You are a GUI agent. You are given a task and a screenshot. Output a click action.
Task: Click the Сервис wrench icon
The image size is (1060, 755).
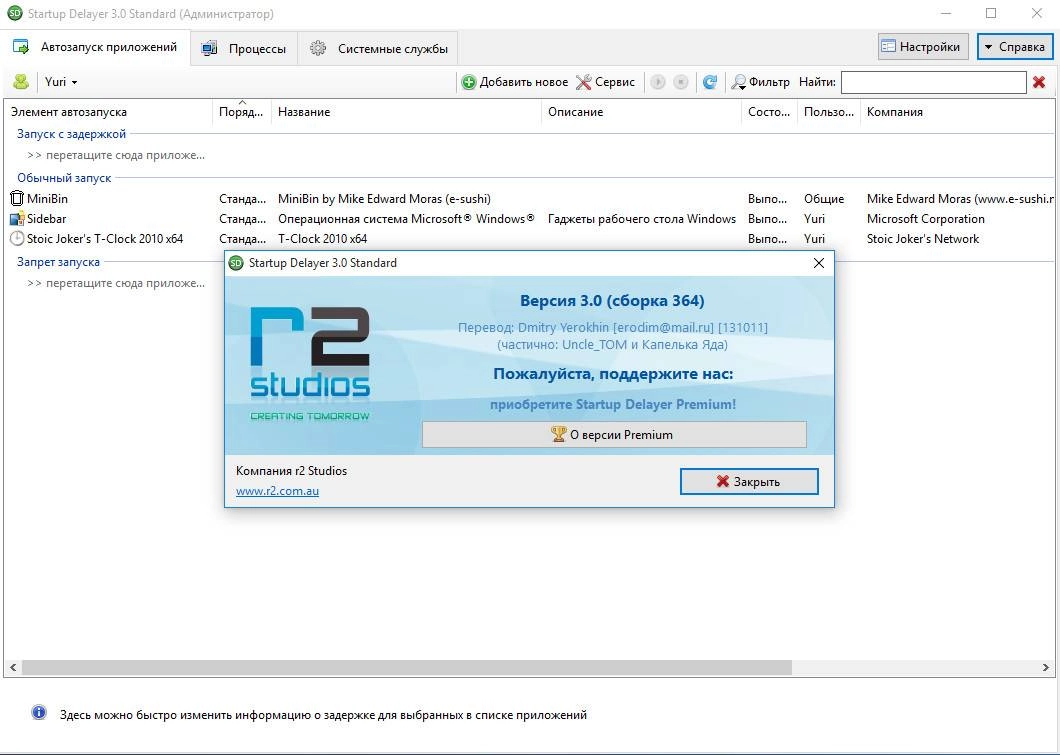pos(583,82)
